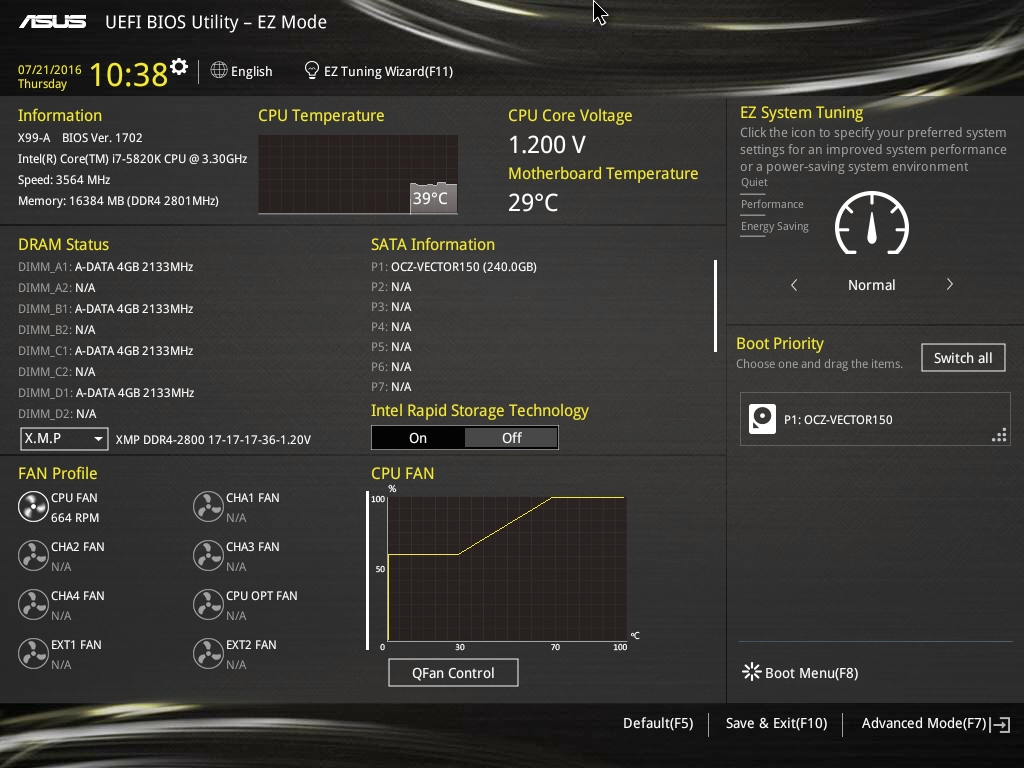Open Boot Menu(F8)
The image size is (1024, 768).
click(x=800, y=673)
